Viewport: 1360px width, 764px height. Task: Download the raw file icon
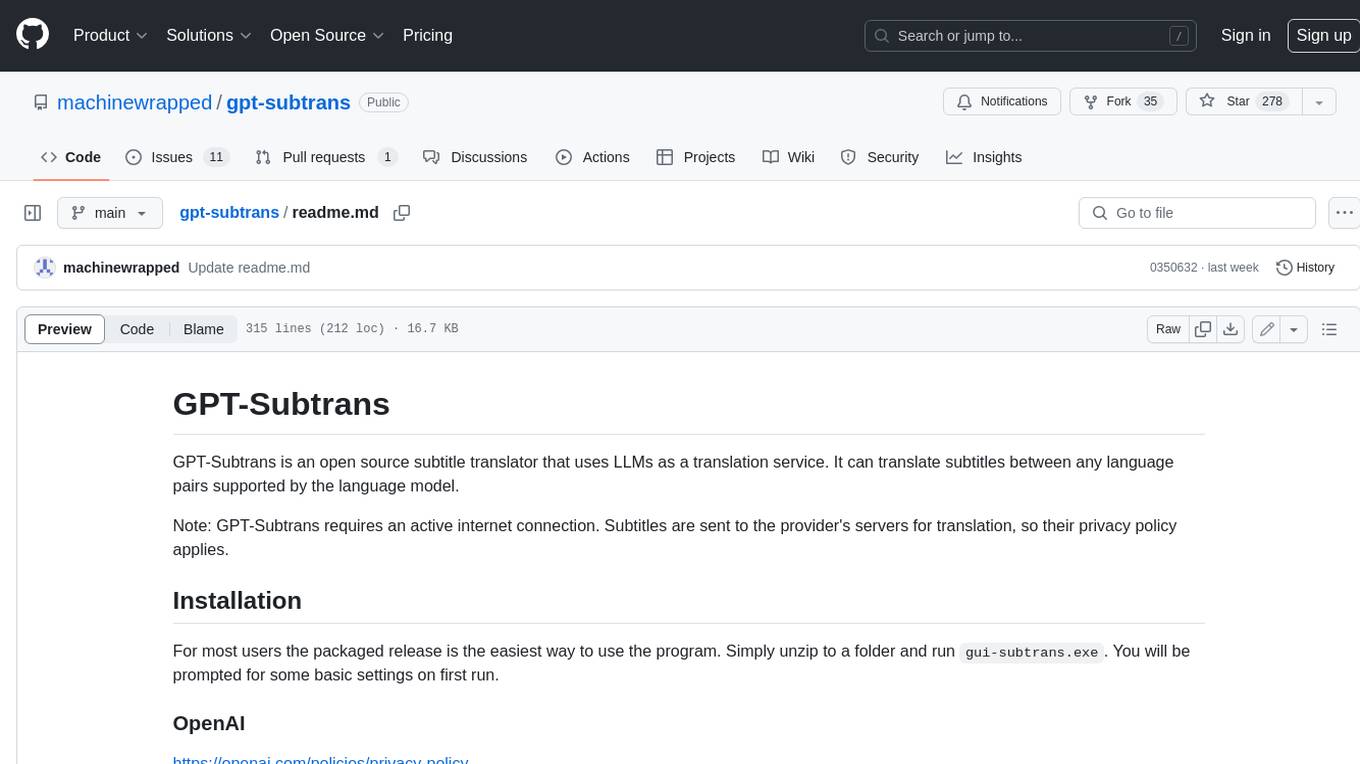1231,329
